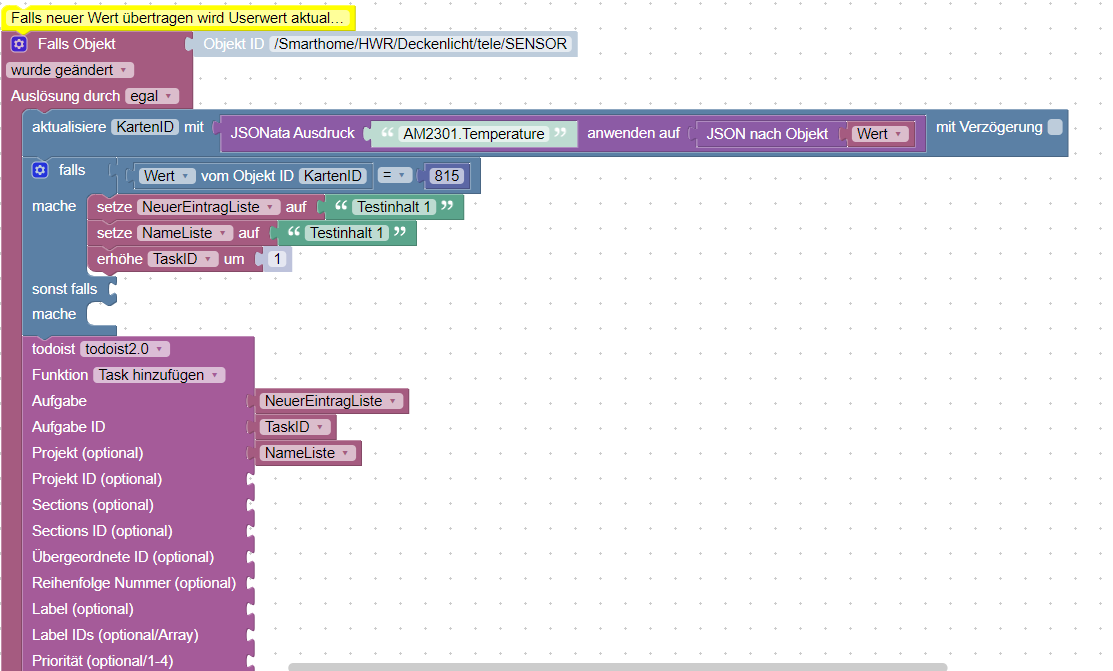The image size is (1113, 671).
Task: Click the anwenden auf text
Action: pos(633,133)
